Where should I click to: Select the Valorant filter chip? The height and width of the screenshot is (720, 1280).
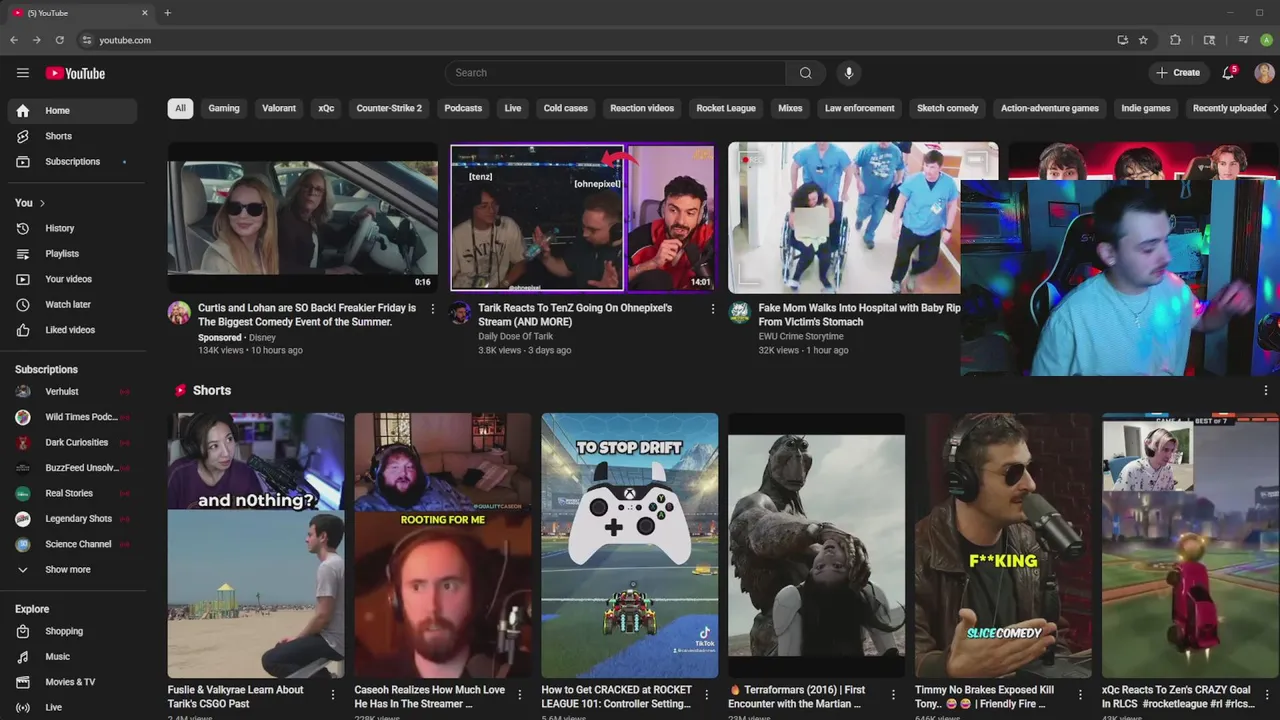click(x=279, y=108)
